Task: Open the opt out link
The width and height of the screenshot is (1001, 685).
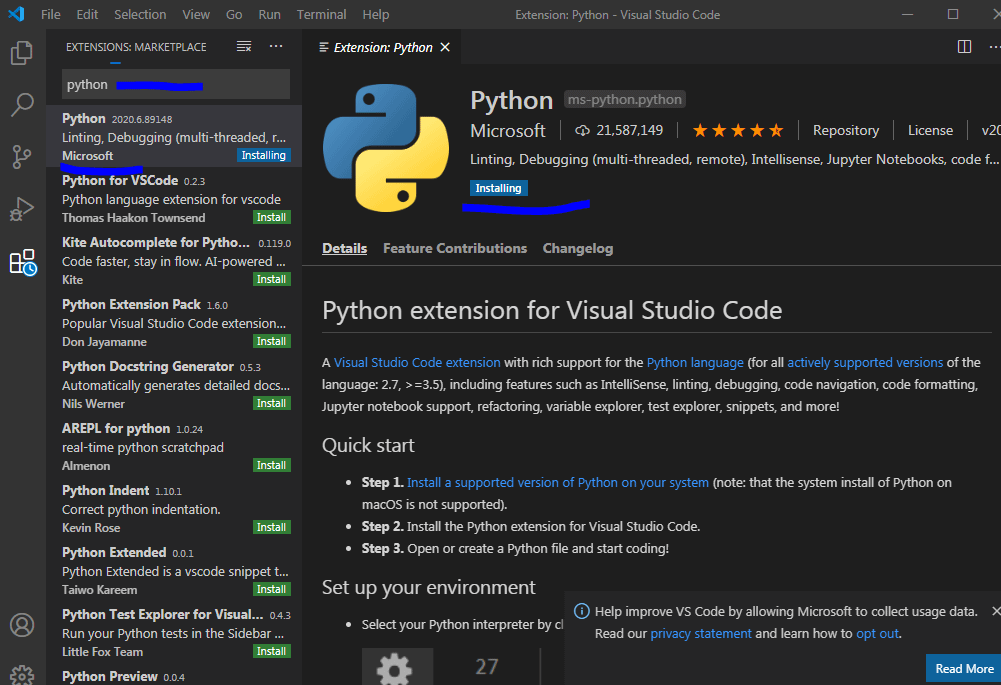Action: tap(877, 633)
